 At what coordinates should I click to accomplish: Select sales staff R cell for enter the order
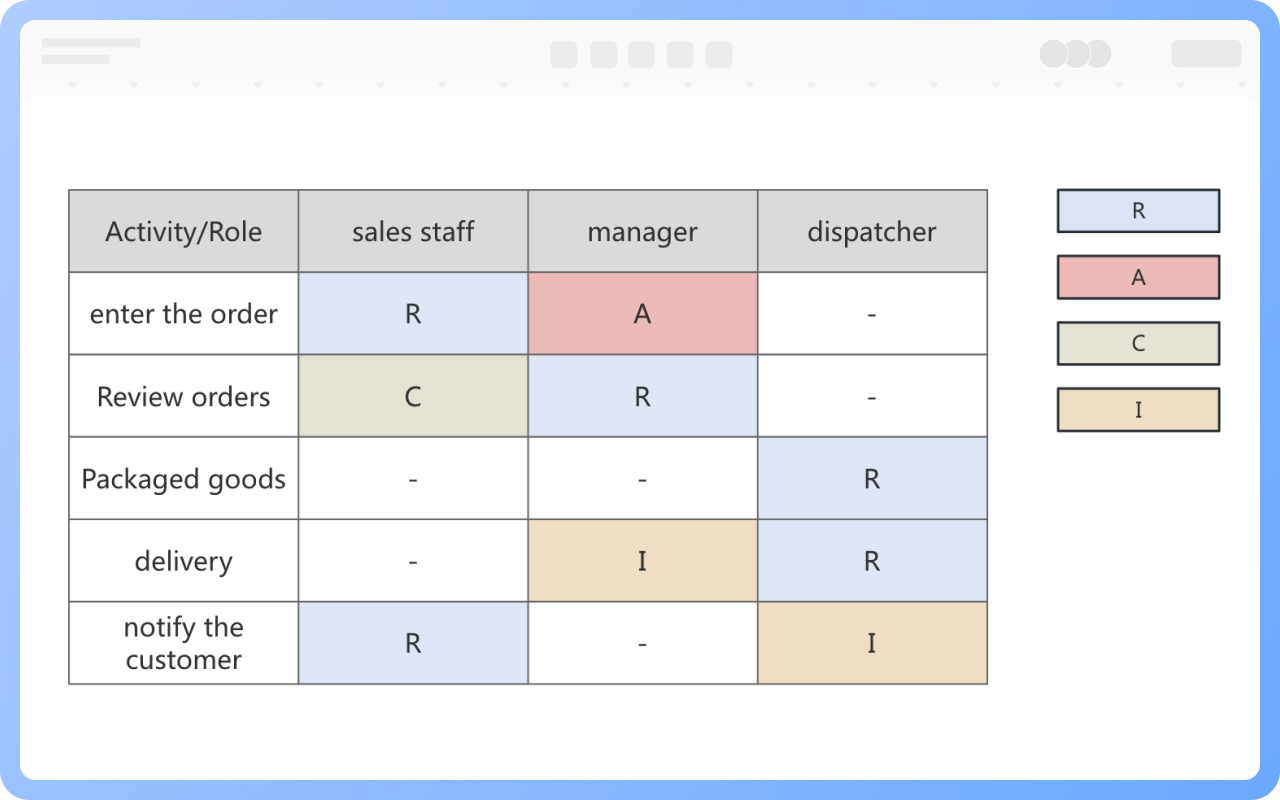tap(413, 314)
